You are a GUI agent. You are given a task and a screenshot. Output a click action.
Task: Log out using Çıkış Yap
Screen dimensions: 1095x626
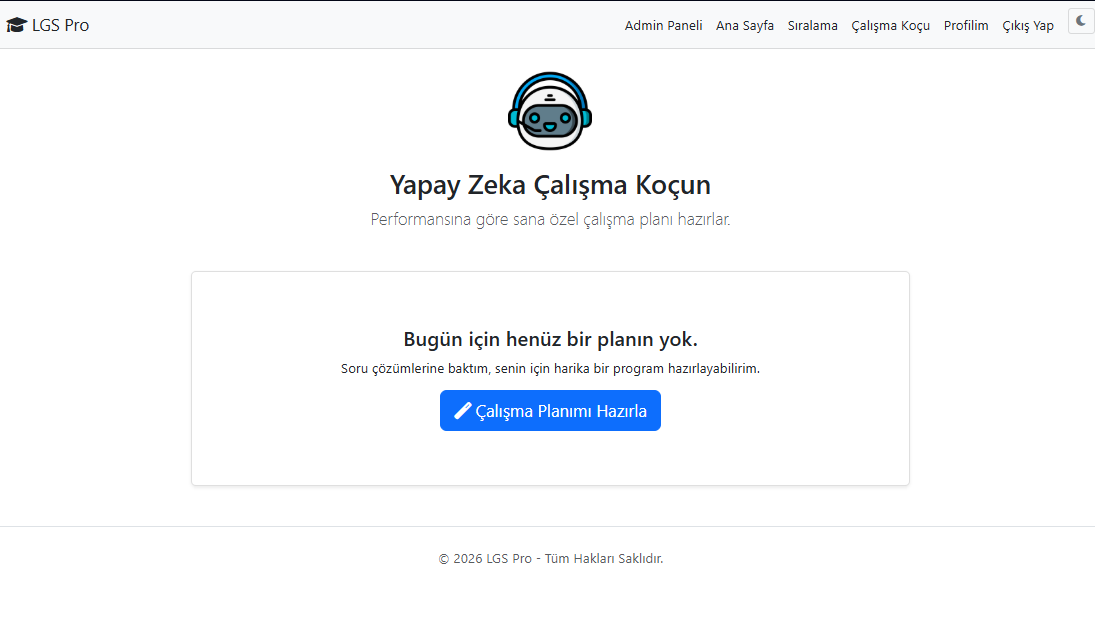[1028, 26]
